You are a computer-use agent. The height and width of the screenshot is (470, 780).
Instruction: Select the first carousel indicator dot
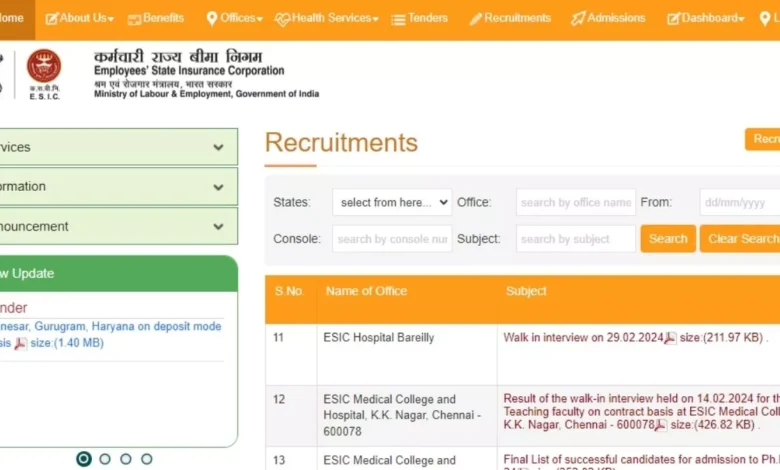pyautogui.click(x=84, y=459)
